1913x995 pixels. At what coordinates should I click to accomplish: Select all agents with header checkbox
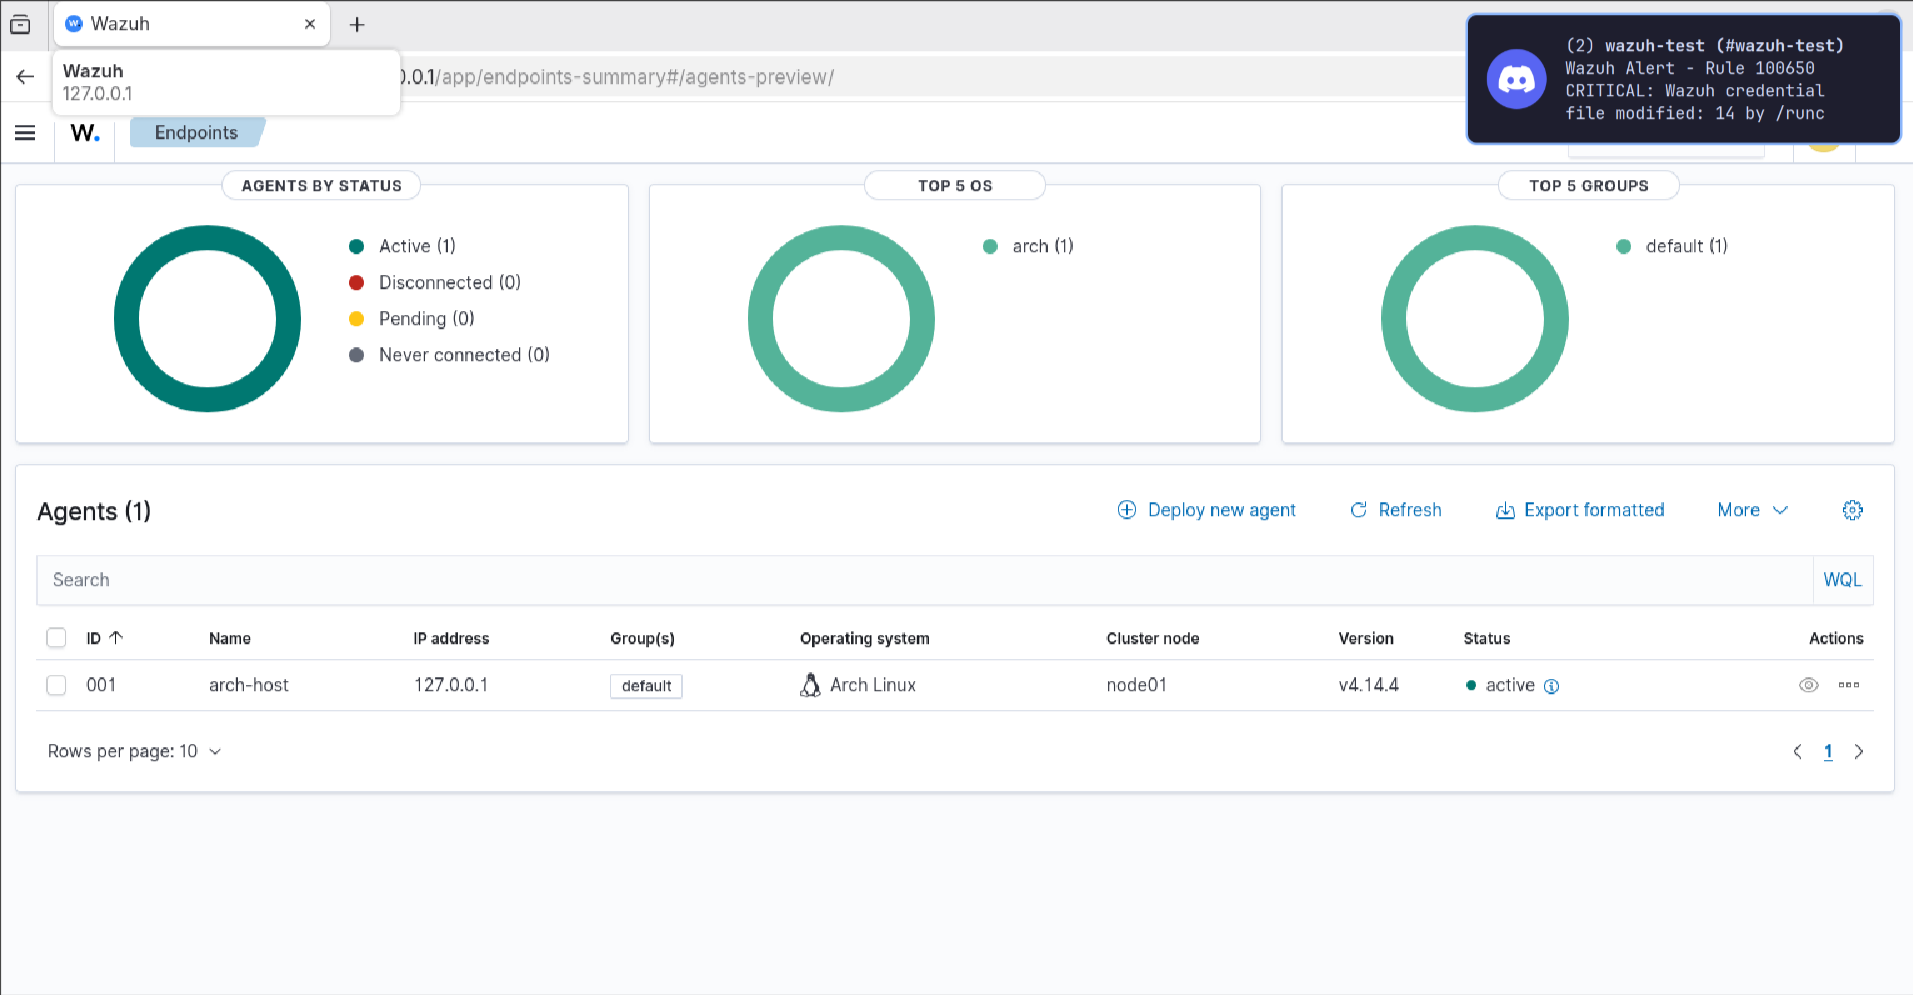(56, 638)
